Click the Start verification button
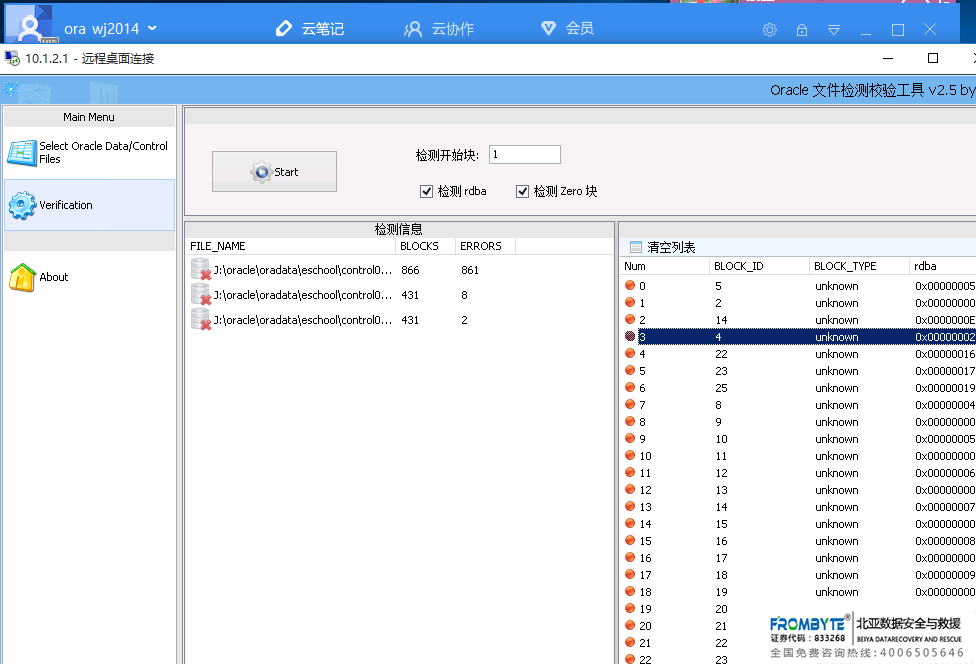The width and height of the screenshot is (976, 664). 274,172
